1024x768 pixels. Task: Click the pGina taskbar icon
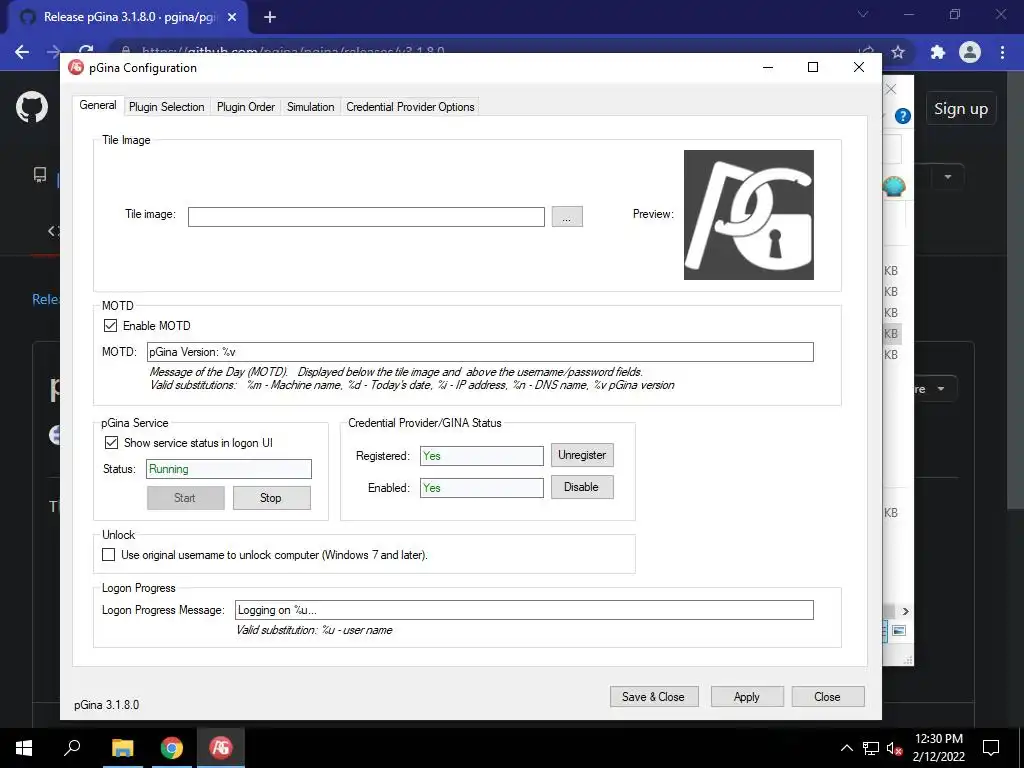221,748
